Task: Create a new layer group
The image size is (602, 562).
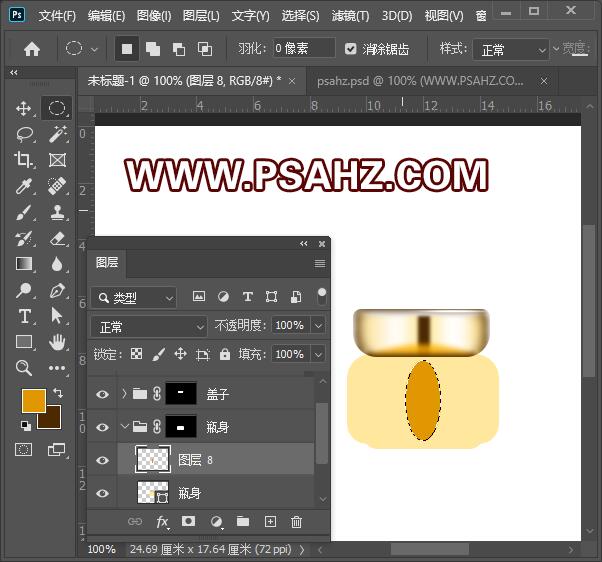Action: tap(243, 521)
